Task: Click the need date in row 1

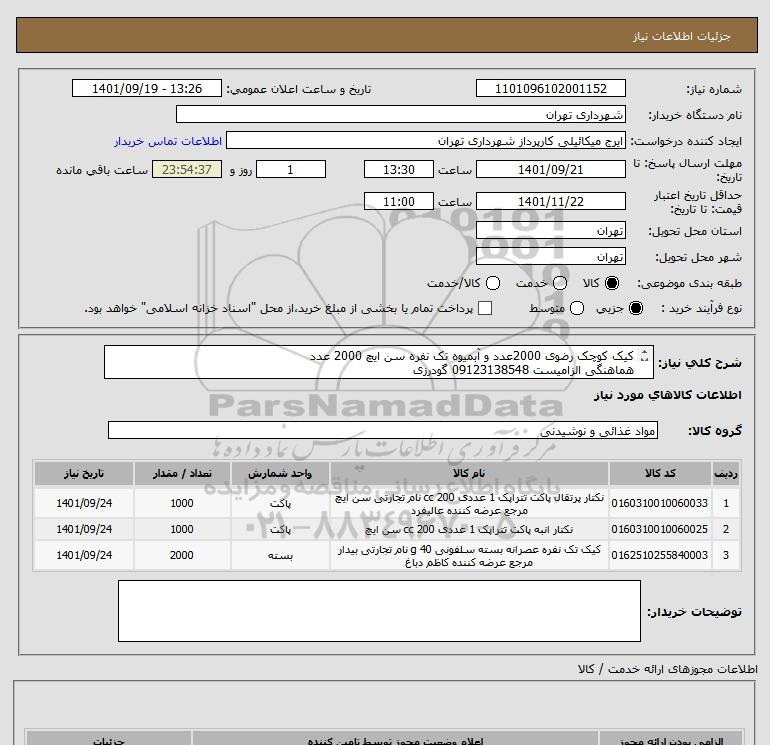Action: point(84,503)
